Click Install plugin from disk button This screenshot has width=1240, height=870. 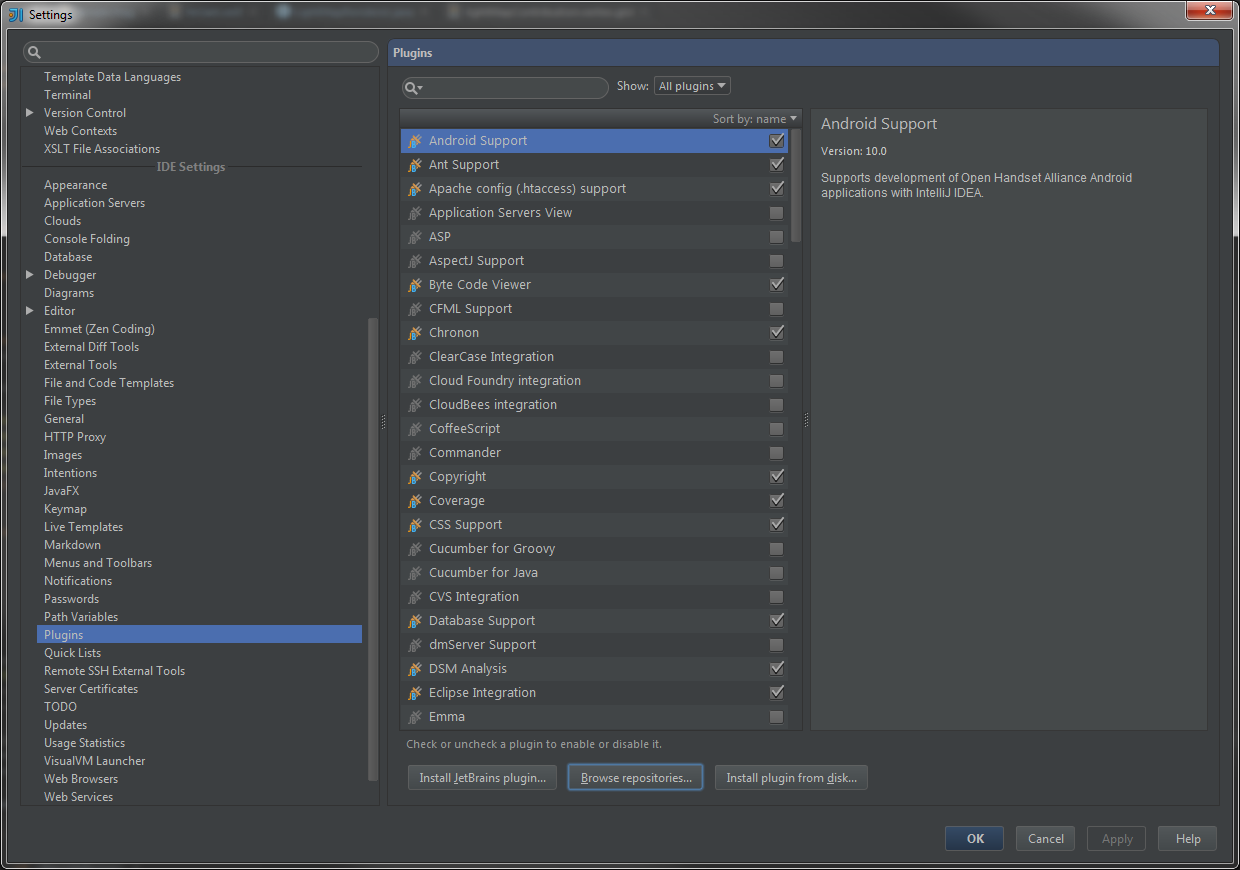[791, 778]
